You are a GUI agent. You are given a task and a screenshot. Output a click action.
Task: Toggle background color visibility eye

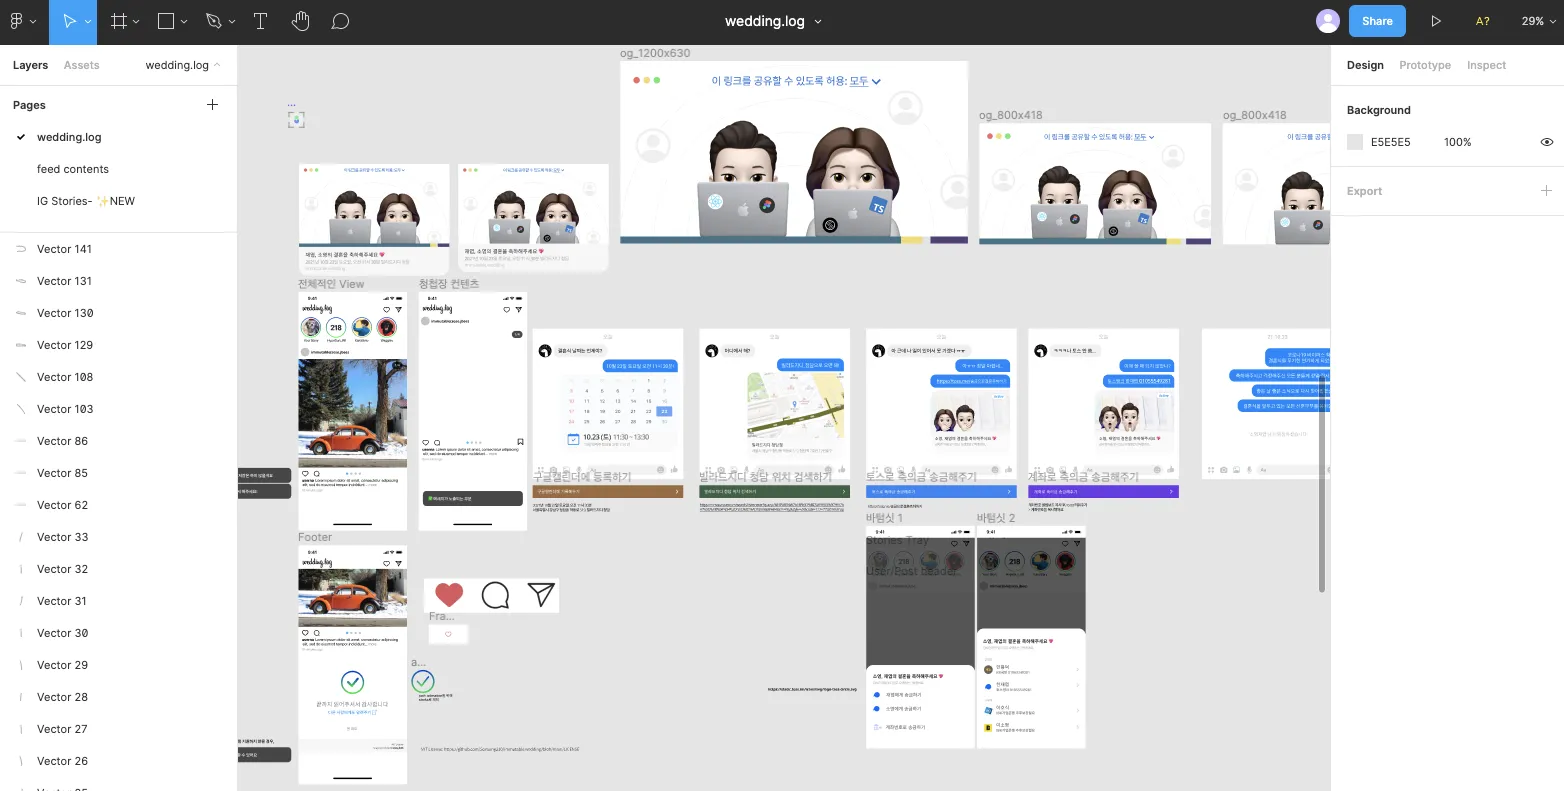(1546, 142)
